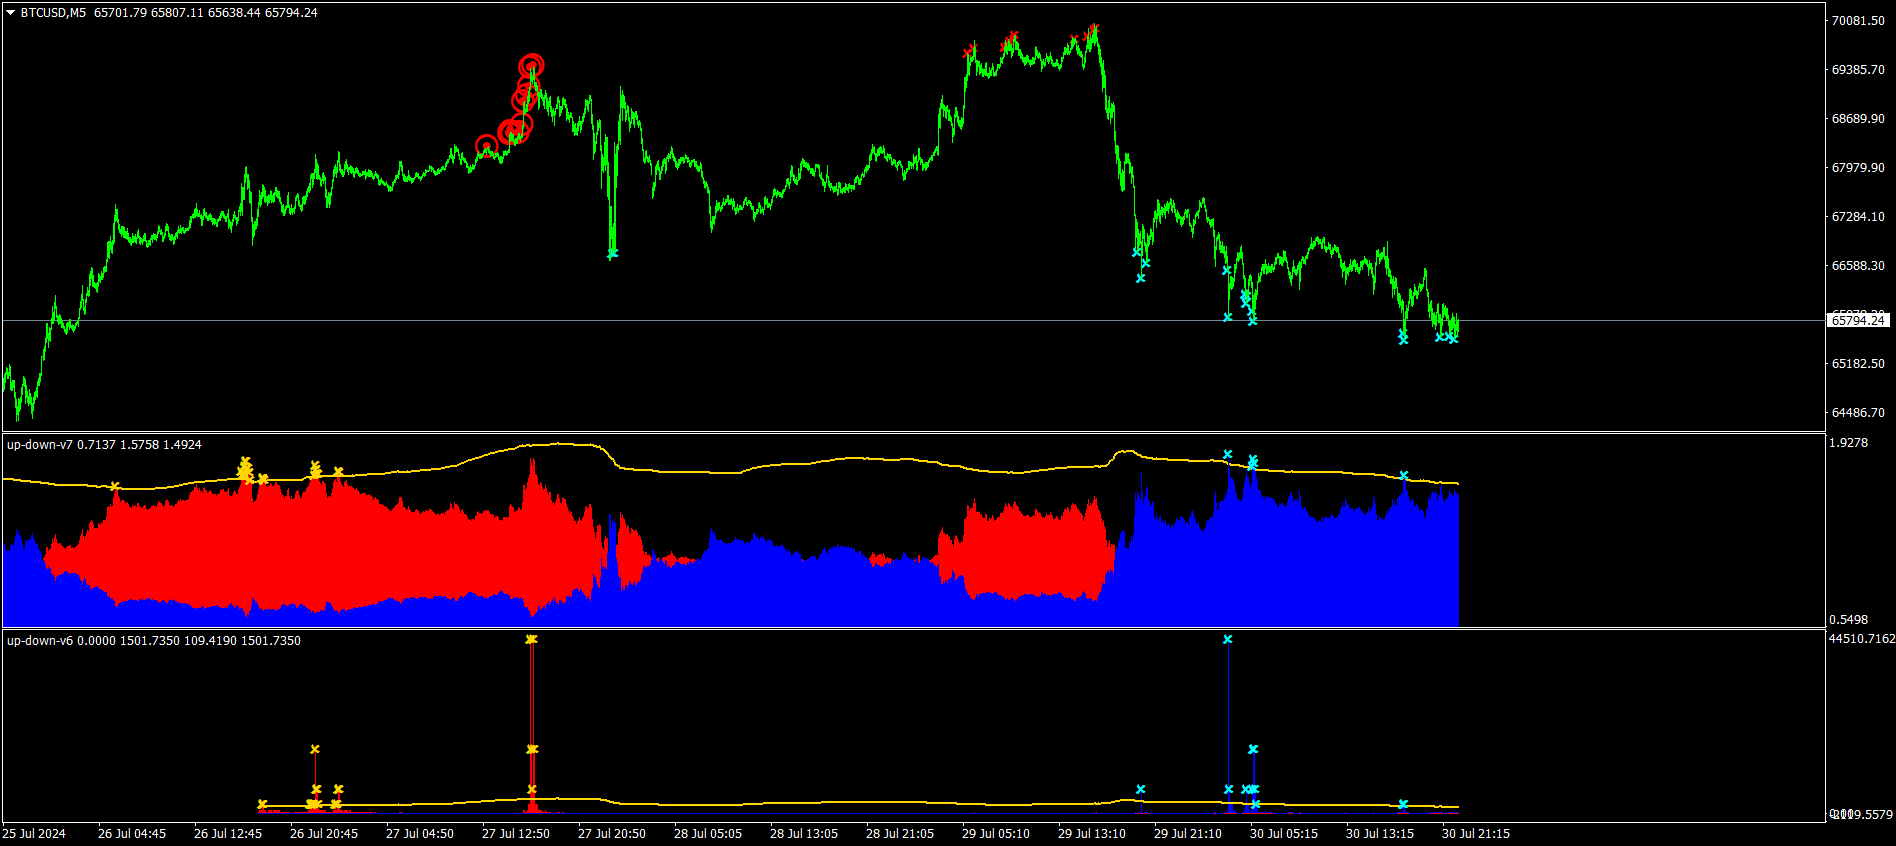This screenshot has height=846, width=1896.
Task: Click the 26 Jul 20:45 time label
Action: click(x=324, y=834)
